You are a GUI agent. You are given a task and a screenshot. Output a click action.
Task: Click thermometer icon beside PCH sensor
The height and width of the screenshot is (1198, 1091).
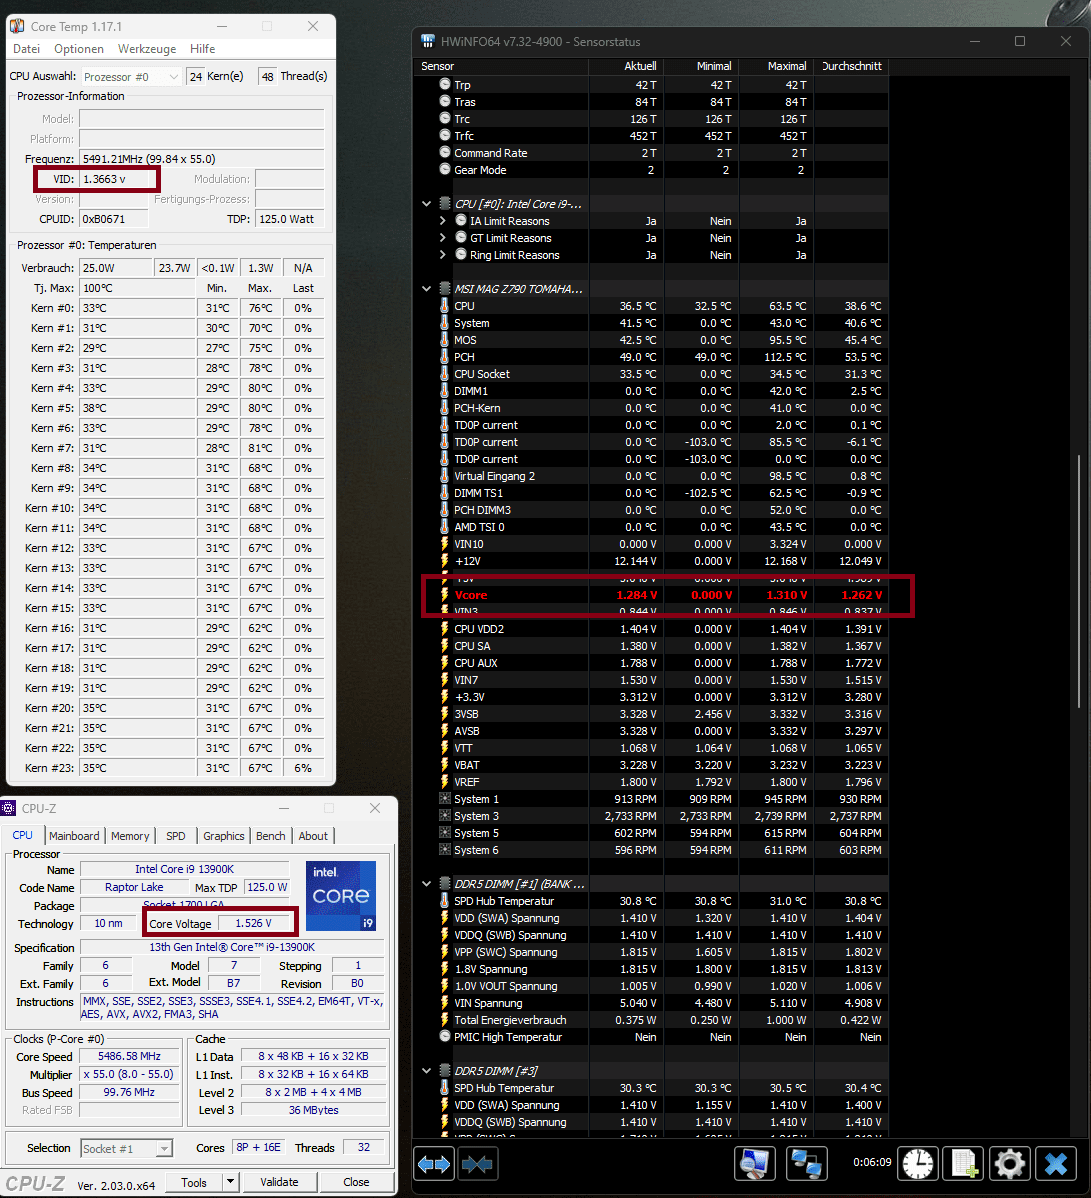click(x=445, y=357)
